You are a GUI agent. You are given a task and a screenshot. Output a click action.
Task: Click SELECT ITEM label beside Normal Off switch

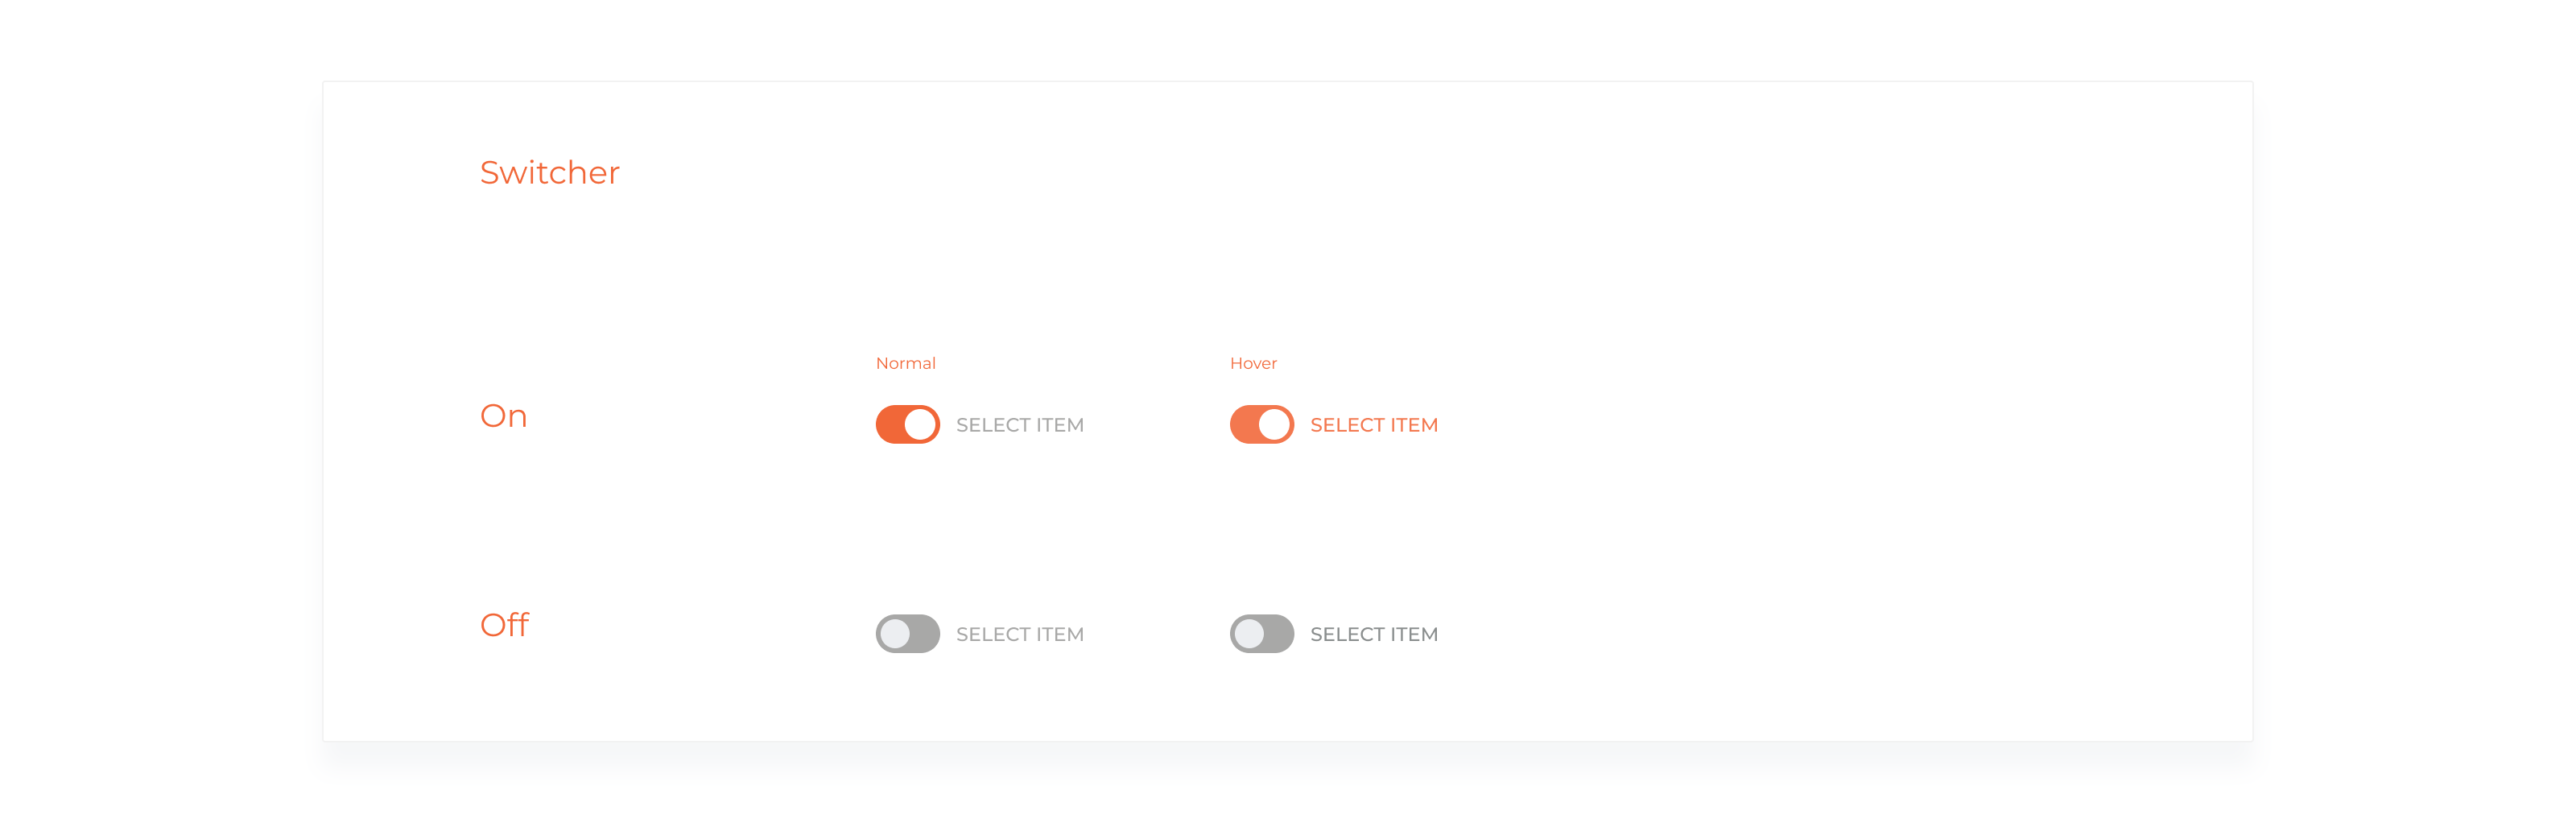coord(1019,634)
